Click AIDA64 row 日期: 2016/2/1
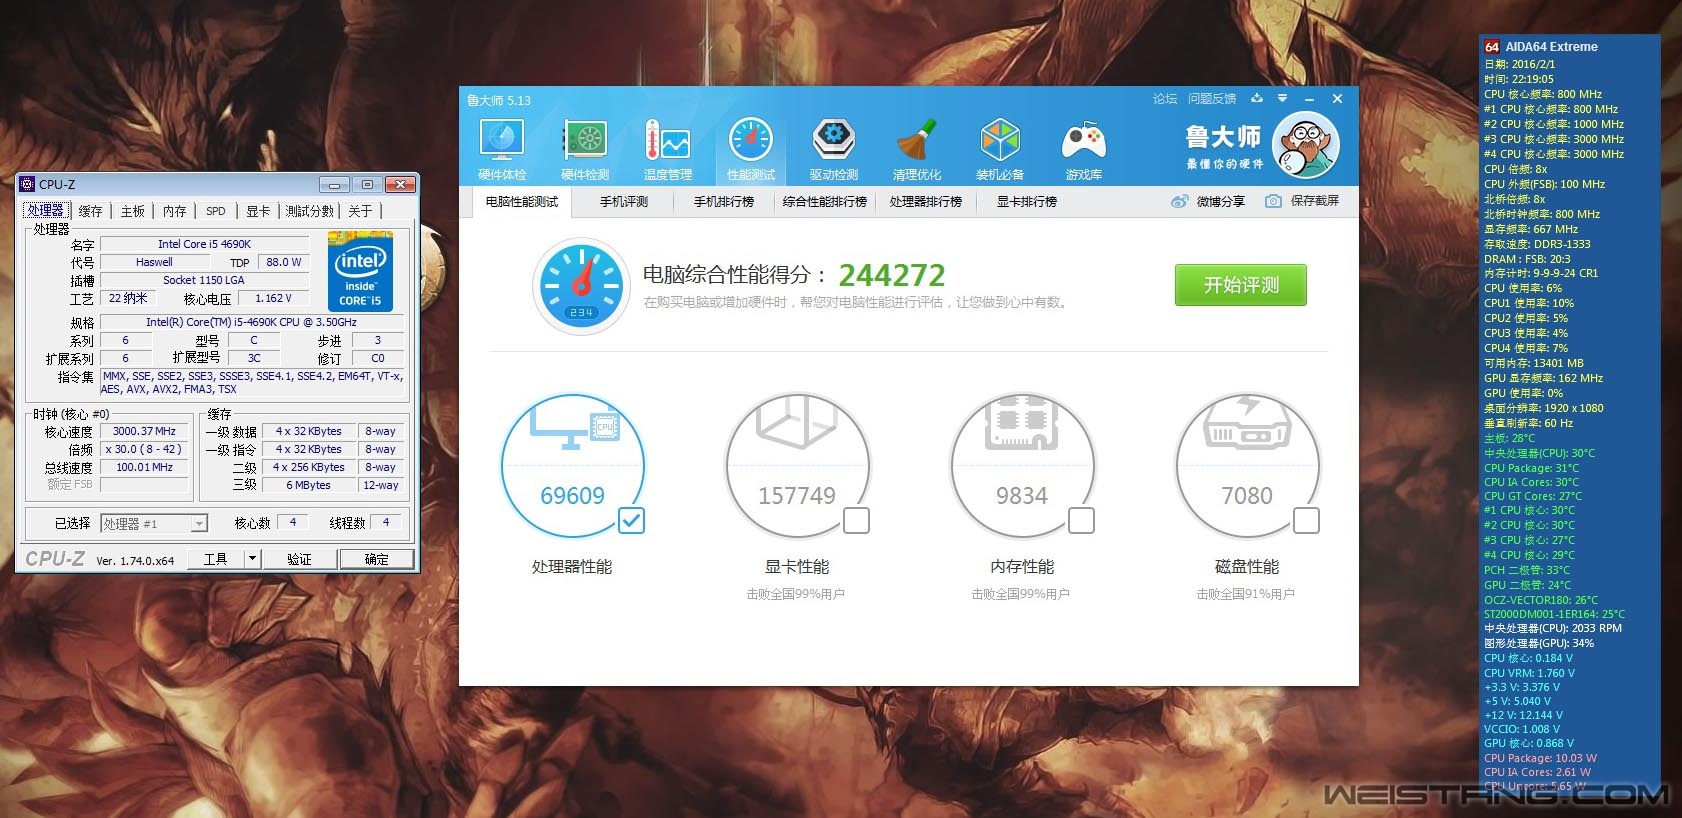Screen dimensions: 1682x818 [x=1520, y=64]
